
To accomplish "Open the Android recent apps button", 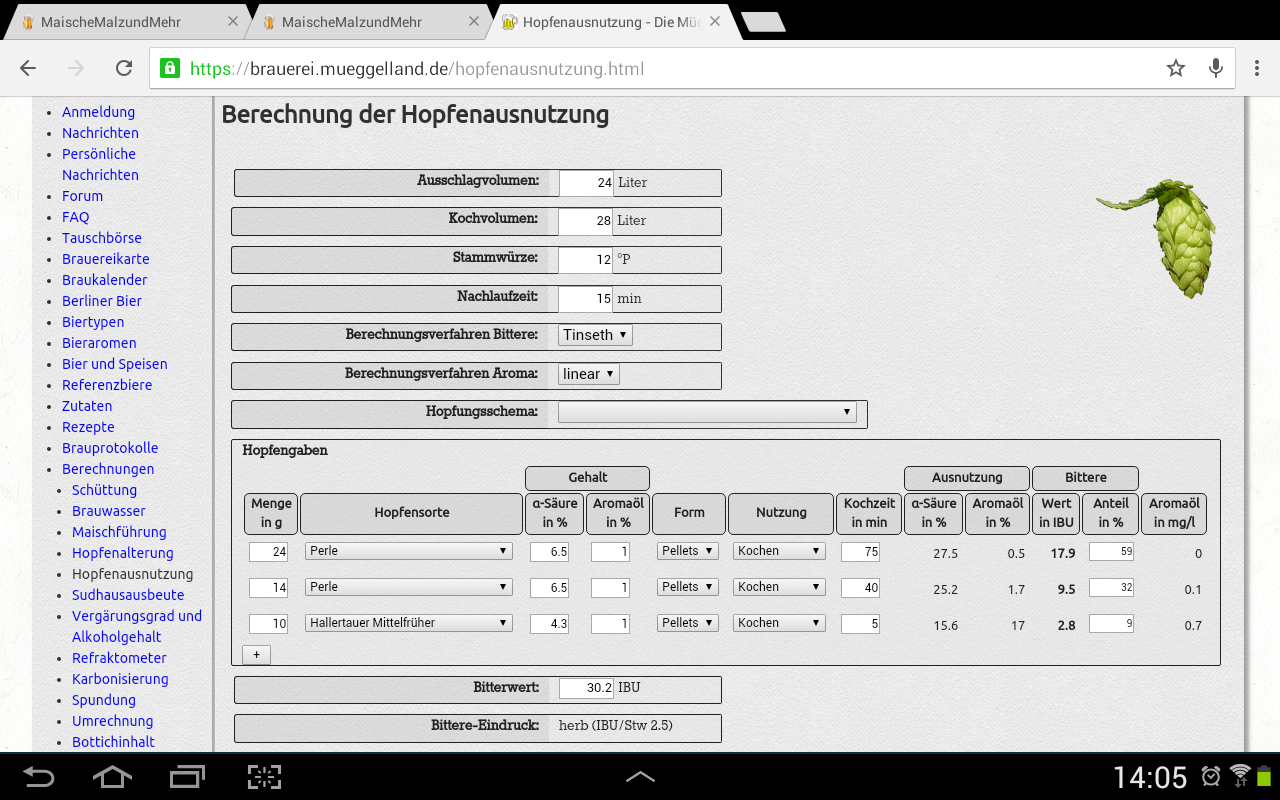I will coord(187,776).
